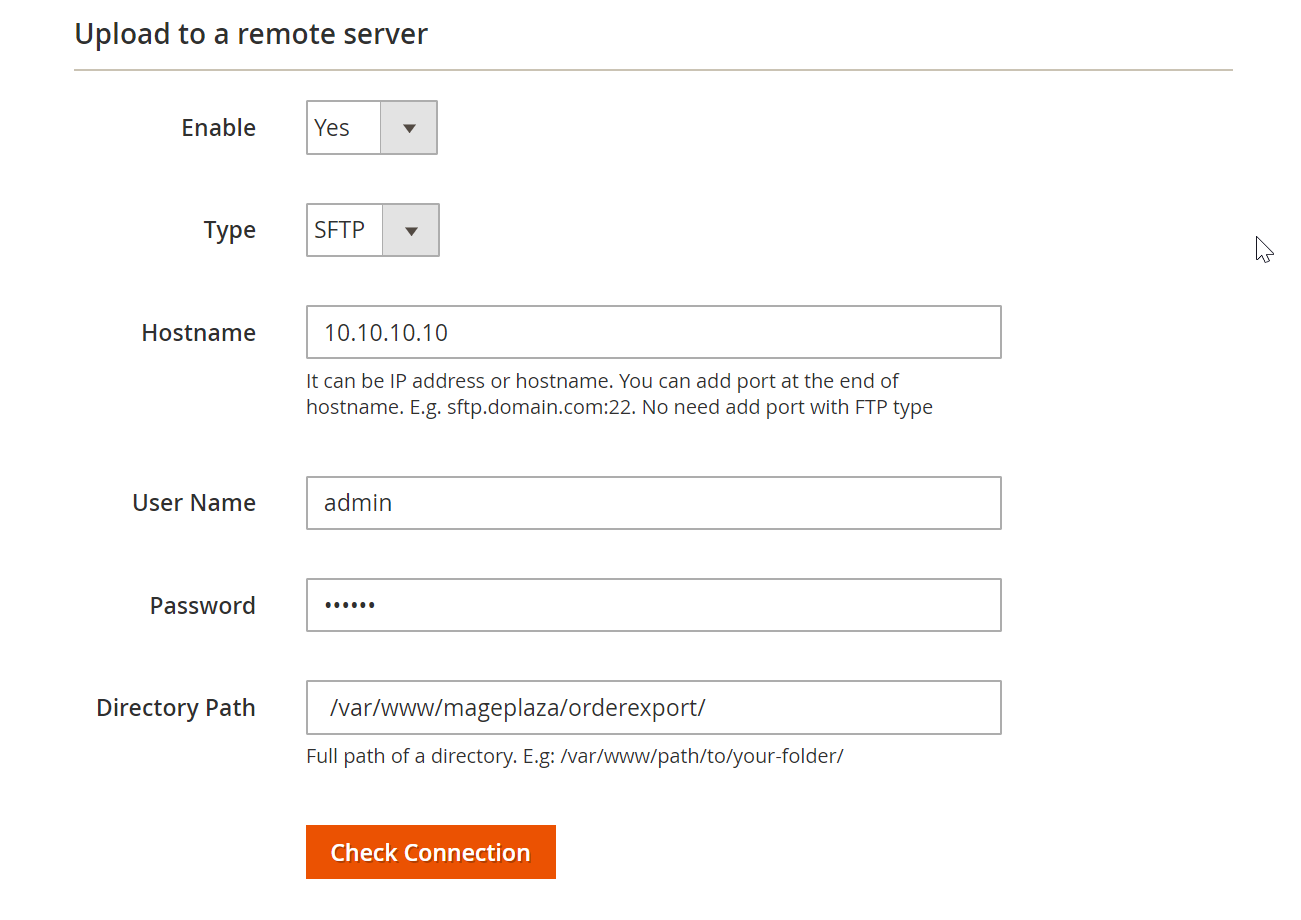
Task: Click the Upload to a remote server heading
Action: (x=251, y=34)
